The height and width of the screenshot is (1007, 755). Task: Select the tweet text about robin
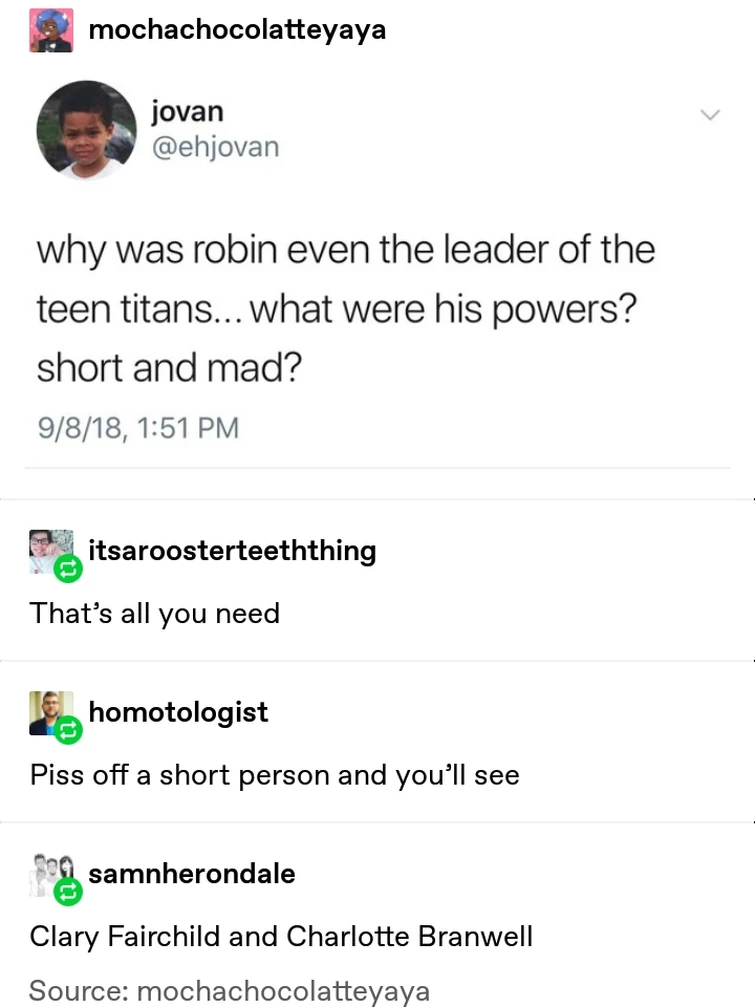pyautogui.click(x=345, y=309)
